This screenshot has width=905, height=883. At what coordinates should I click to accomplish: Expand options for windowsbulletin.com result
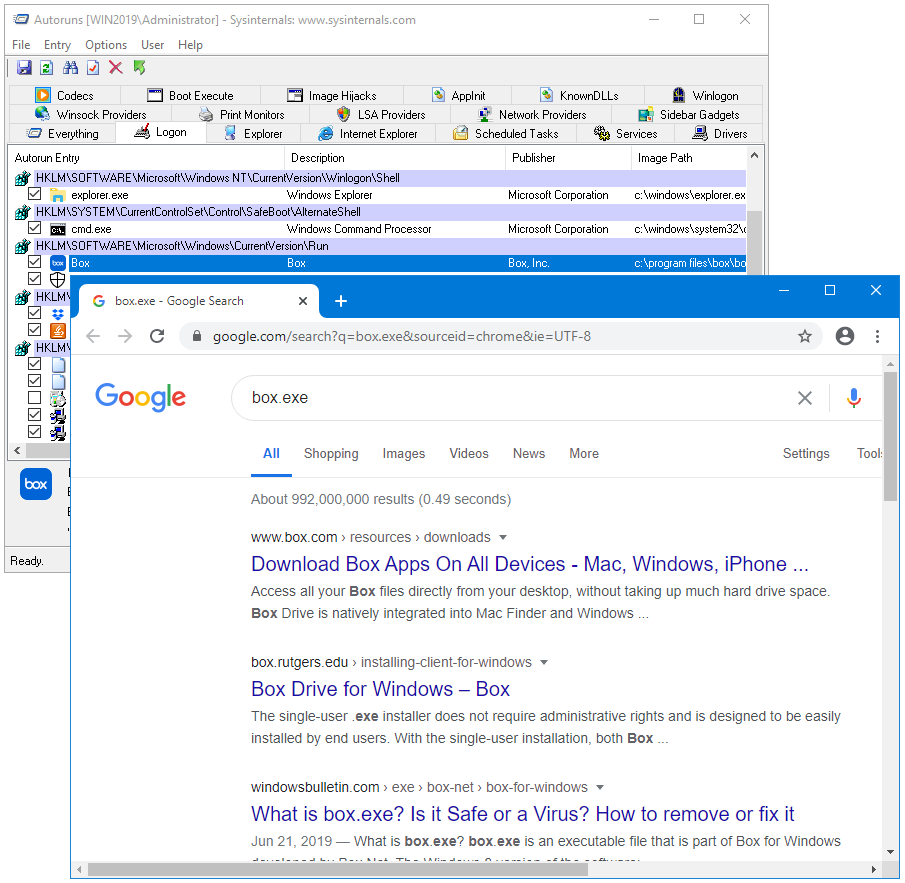(x=600, y=788)
